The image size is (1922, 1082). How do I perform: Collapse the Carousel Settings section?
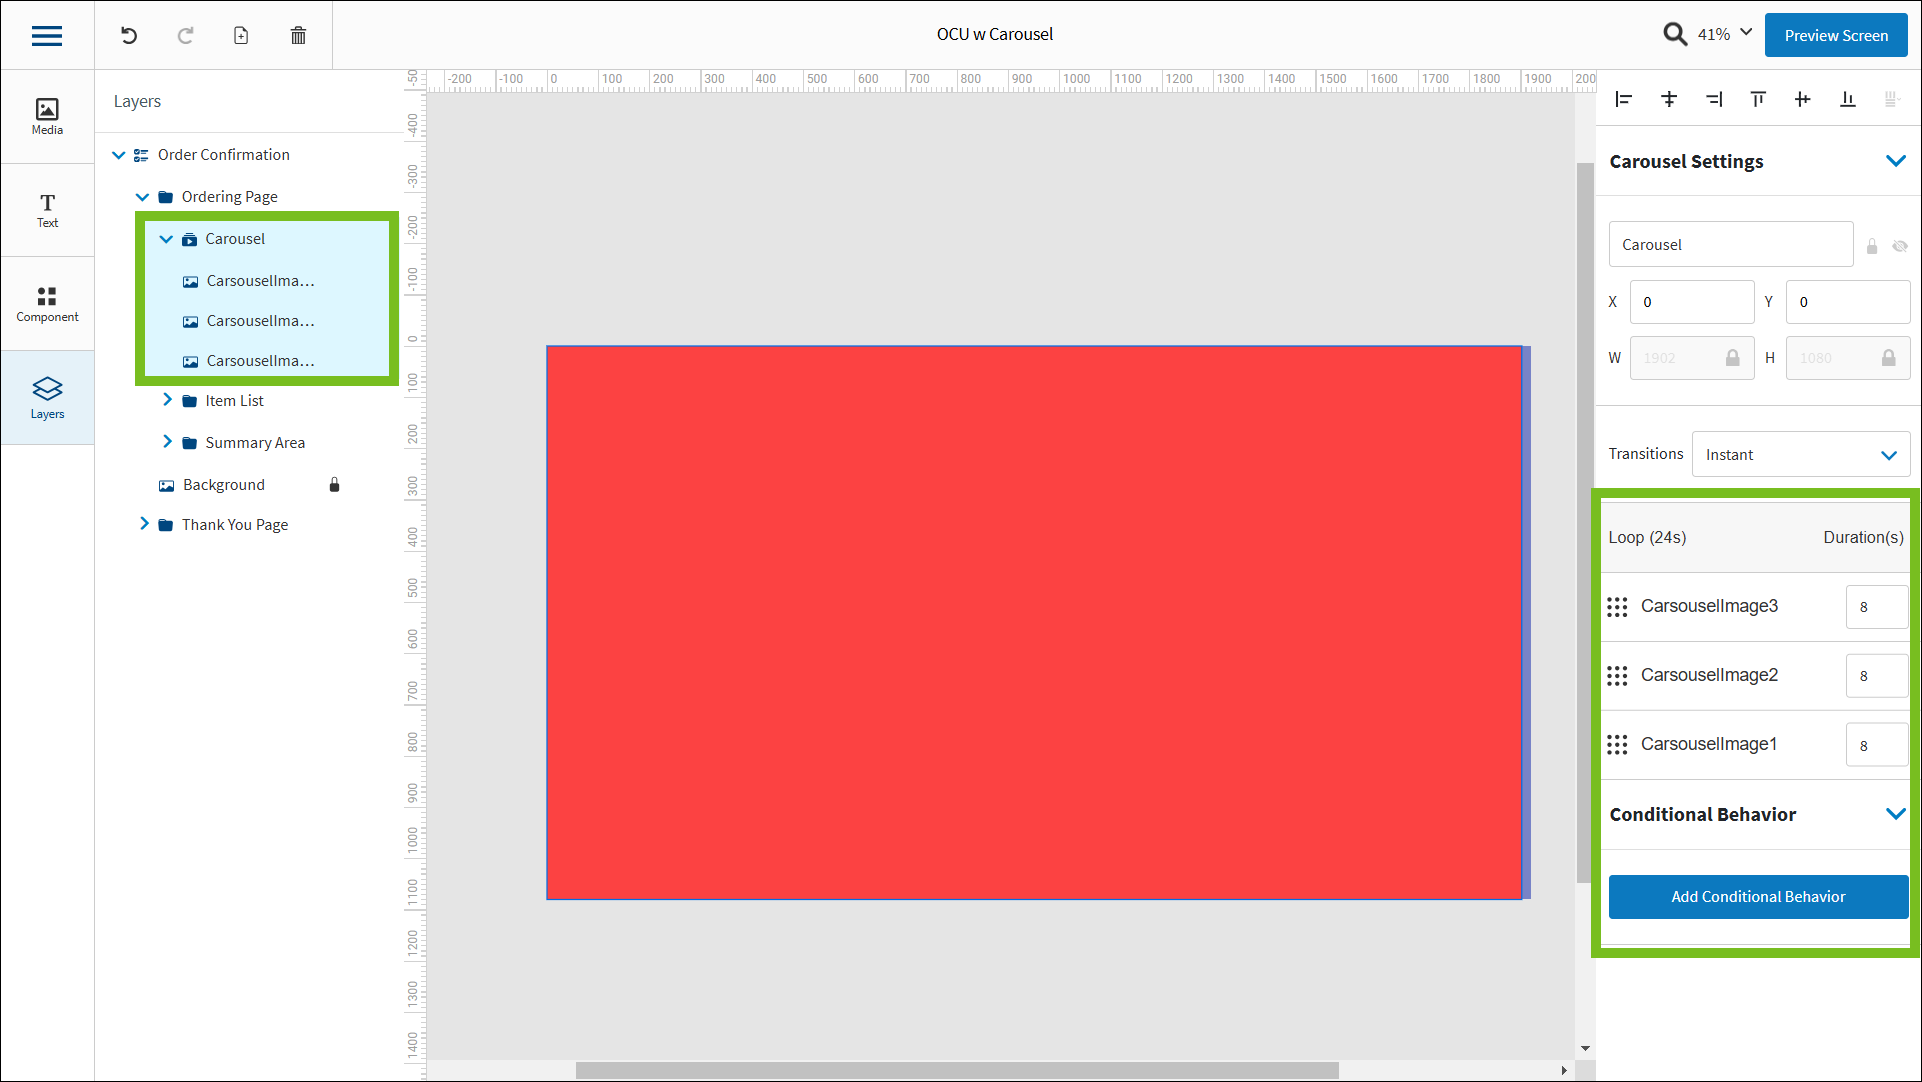coord(1895,161)
